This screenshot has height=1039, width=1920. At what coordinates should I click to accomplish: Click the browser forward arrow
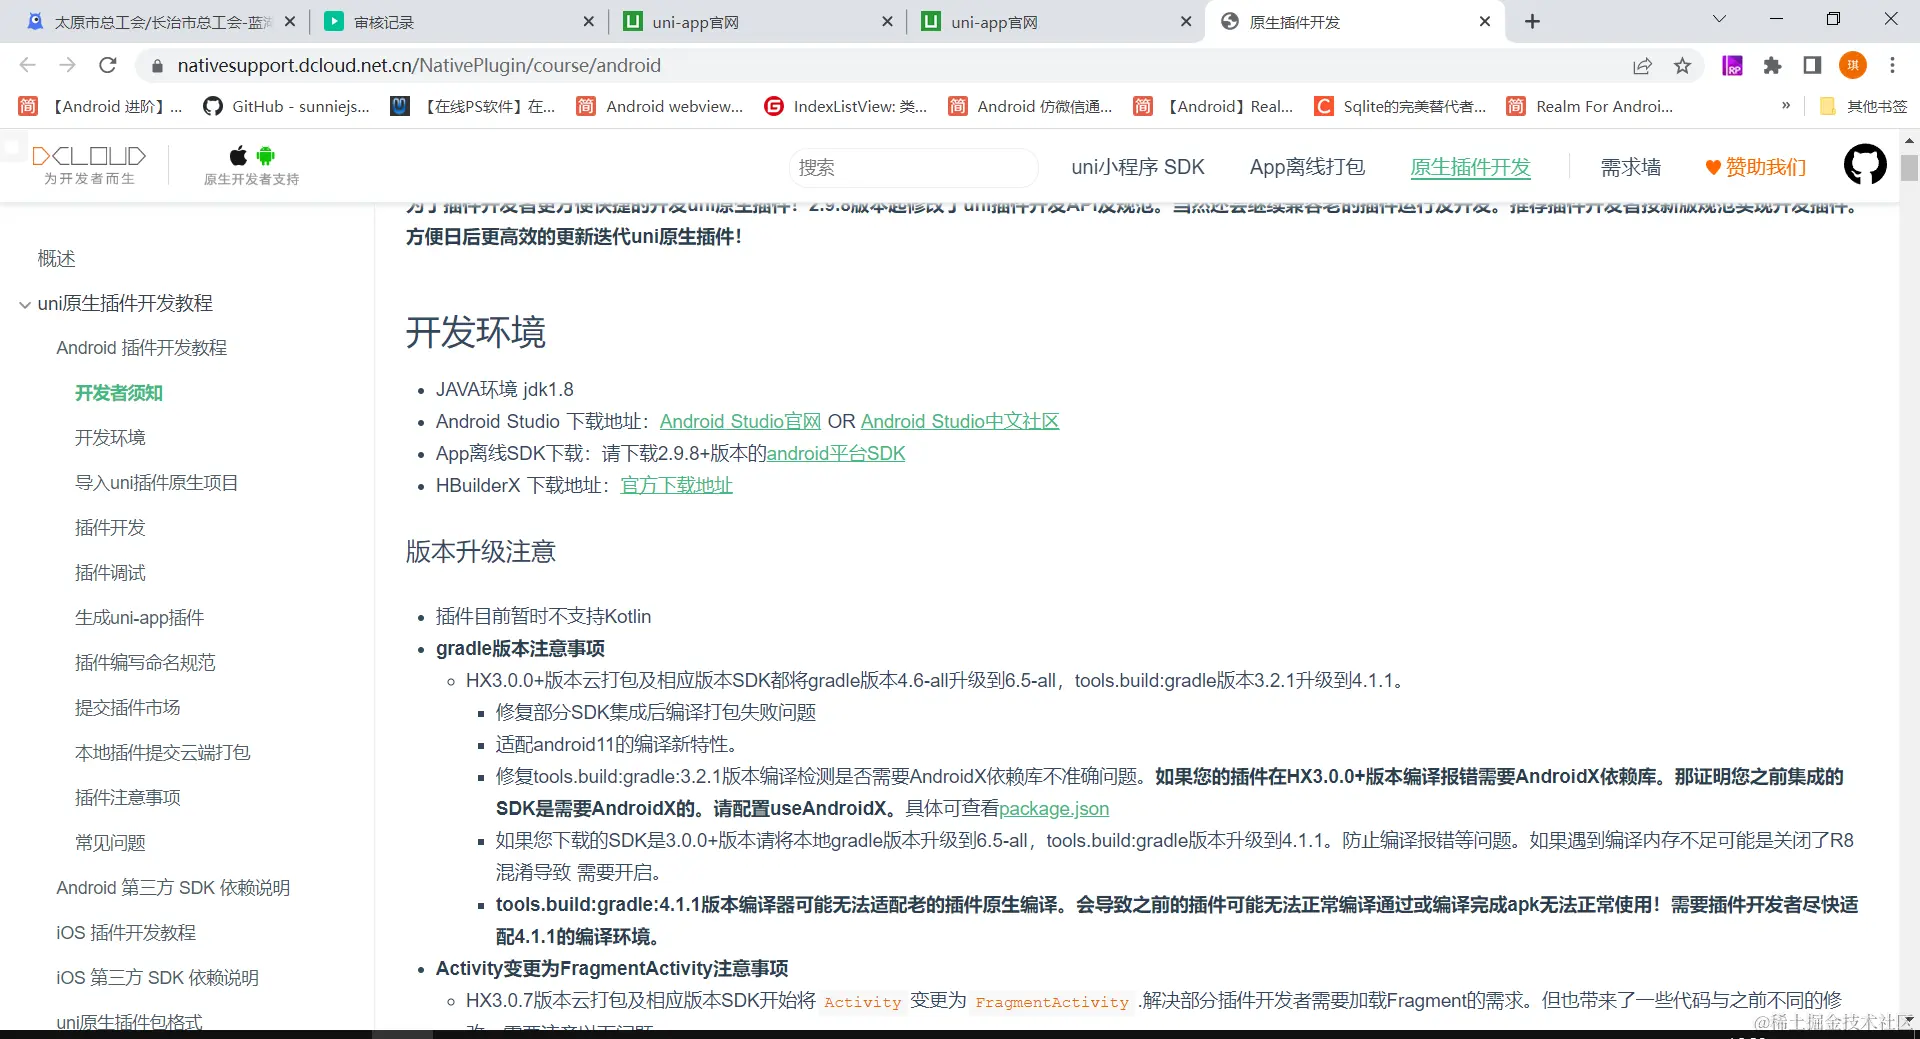click(x=67, y=65)
